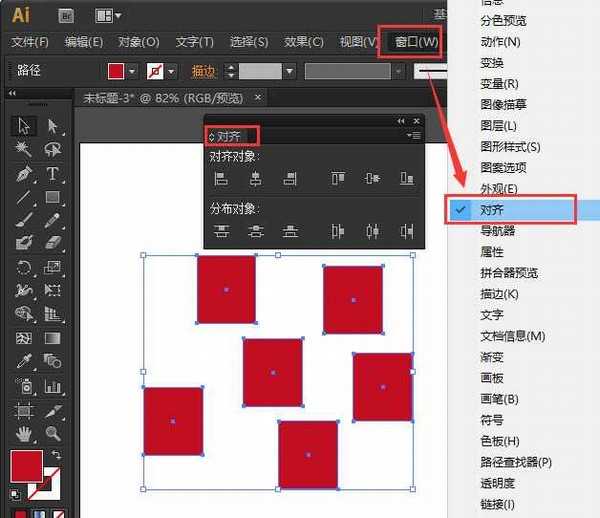Select the Pen tool
Viewport: 600px width, 518px height.
24,173
